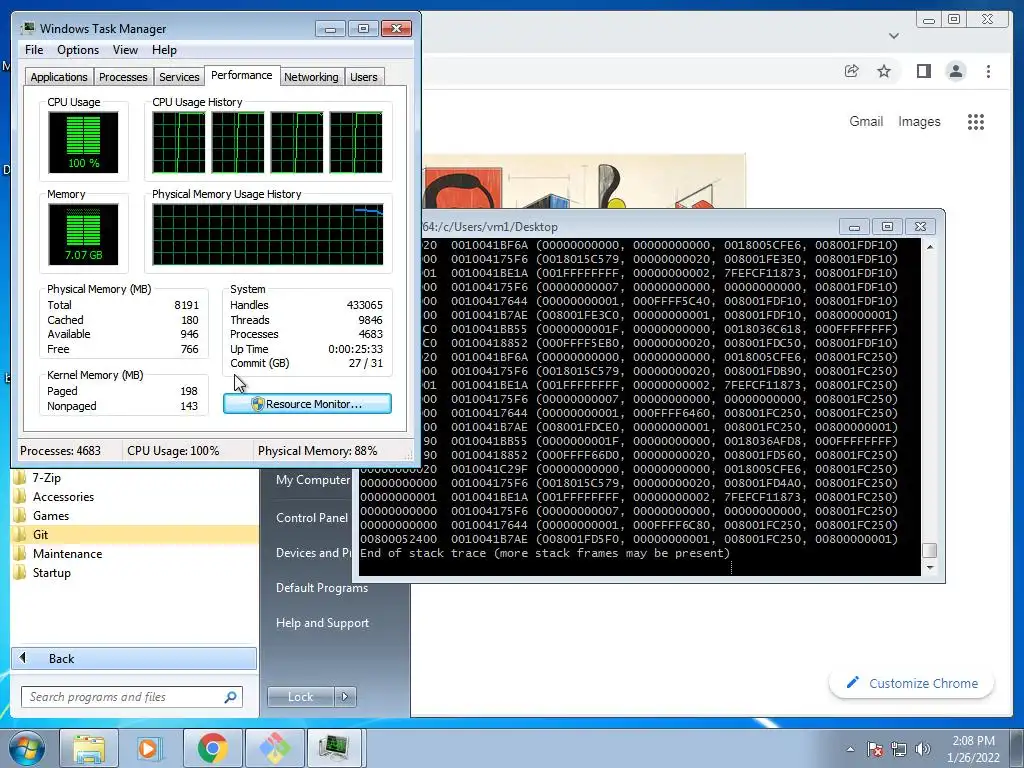Open Control Panel from Start menu
Viewport: 1024px width, 768px height.
pyautogui.click(x=312, y=517)
